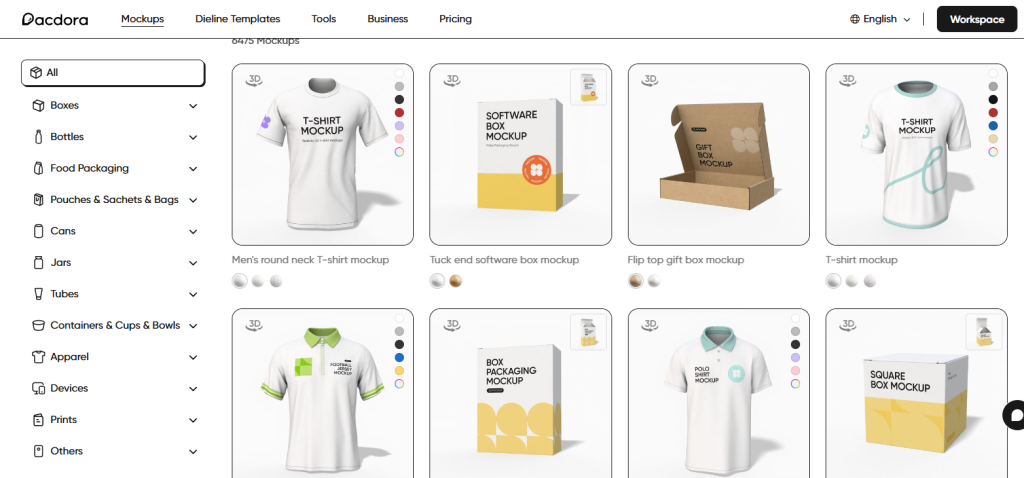
Task: Click the 3D icon on the software box card
Action: pos(452,79)
